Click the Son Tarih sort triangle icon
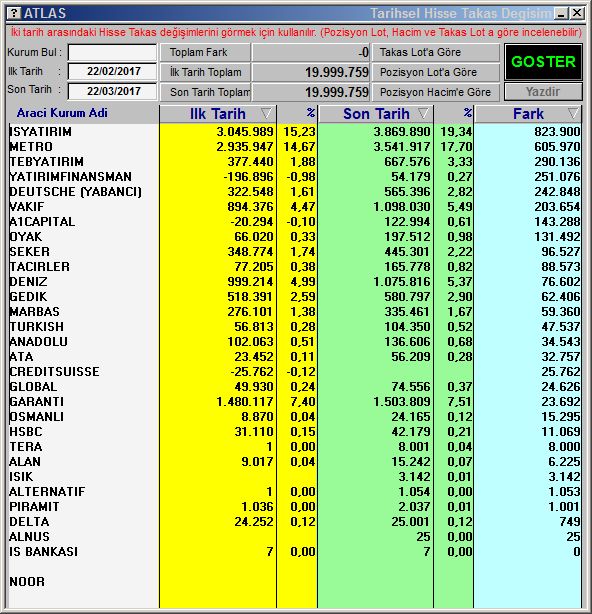Screen dimensions: 592x614 423,114
